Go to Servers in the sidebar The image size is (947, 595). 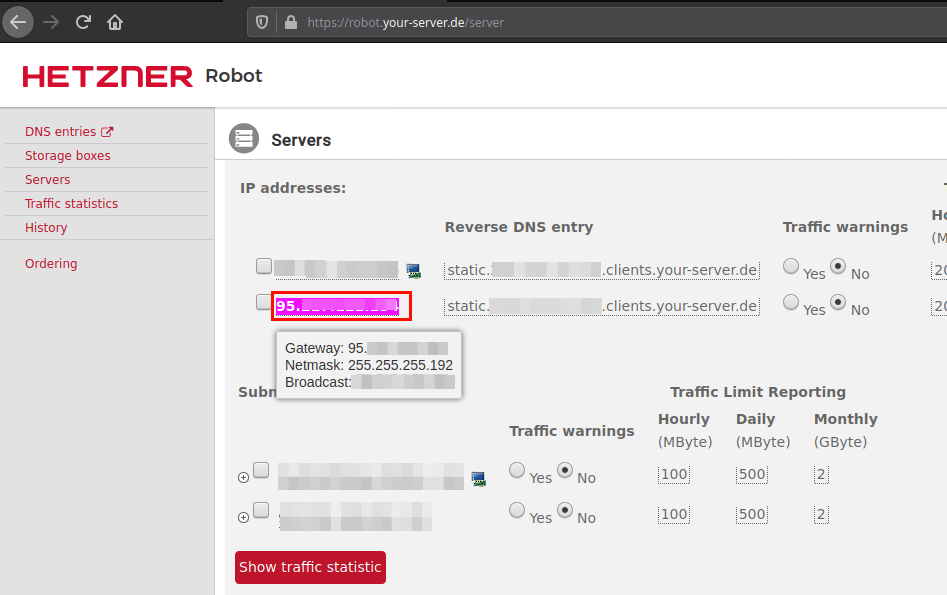[48, 180]
